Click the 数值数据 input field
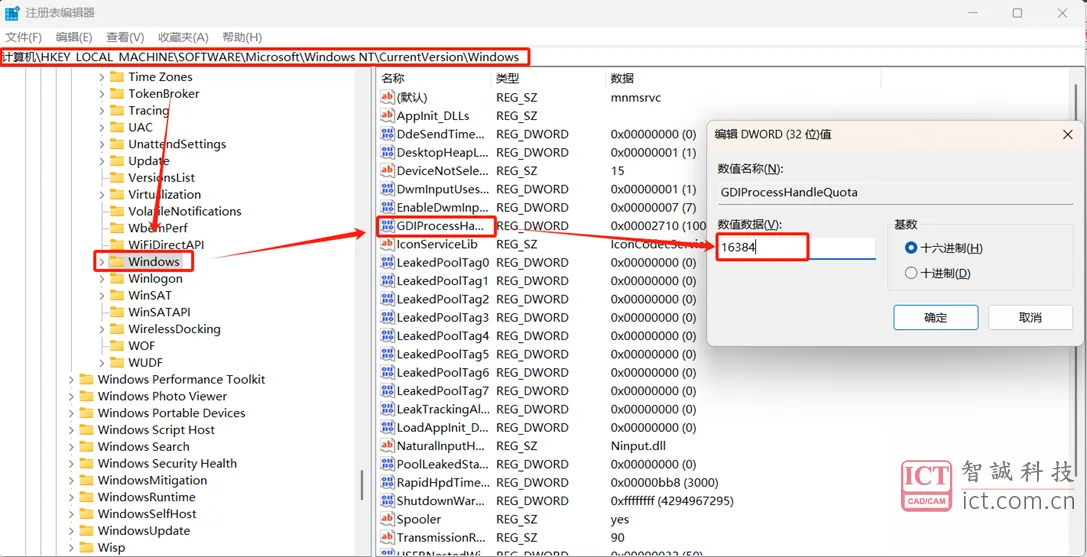This screenshot has height=557, width=1087. point(796,248)
